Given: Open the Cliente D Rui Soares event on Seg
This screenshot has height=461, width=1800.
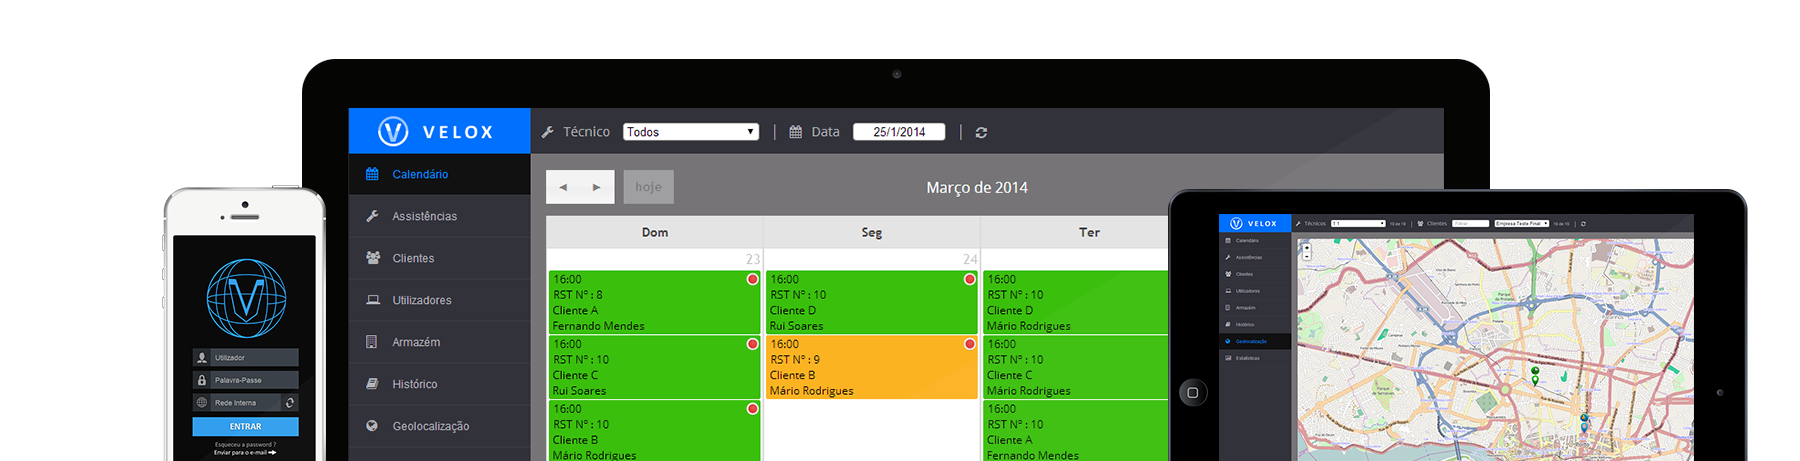Looking at the screenshot, I should tap(871, 302).
